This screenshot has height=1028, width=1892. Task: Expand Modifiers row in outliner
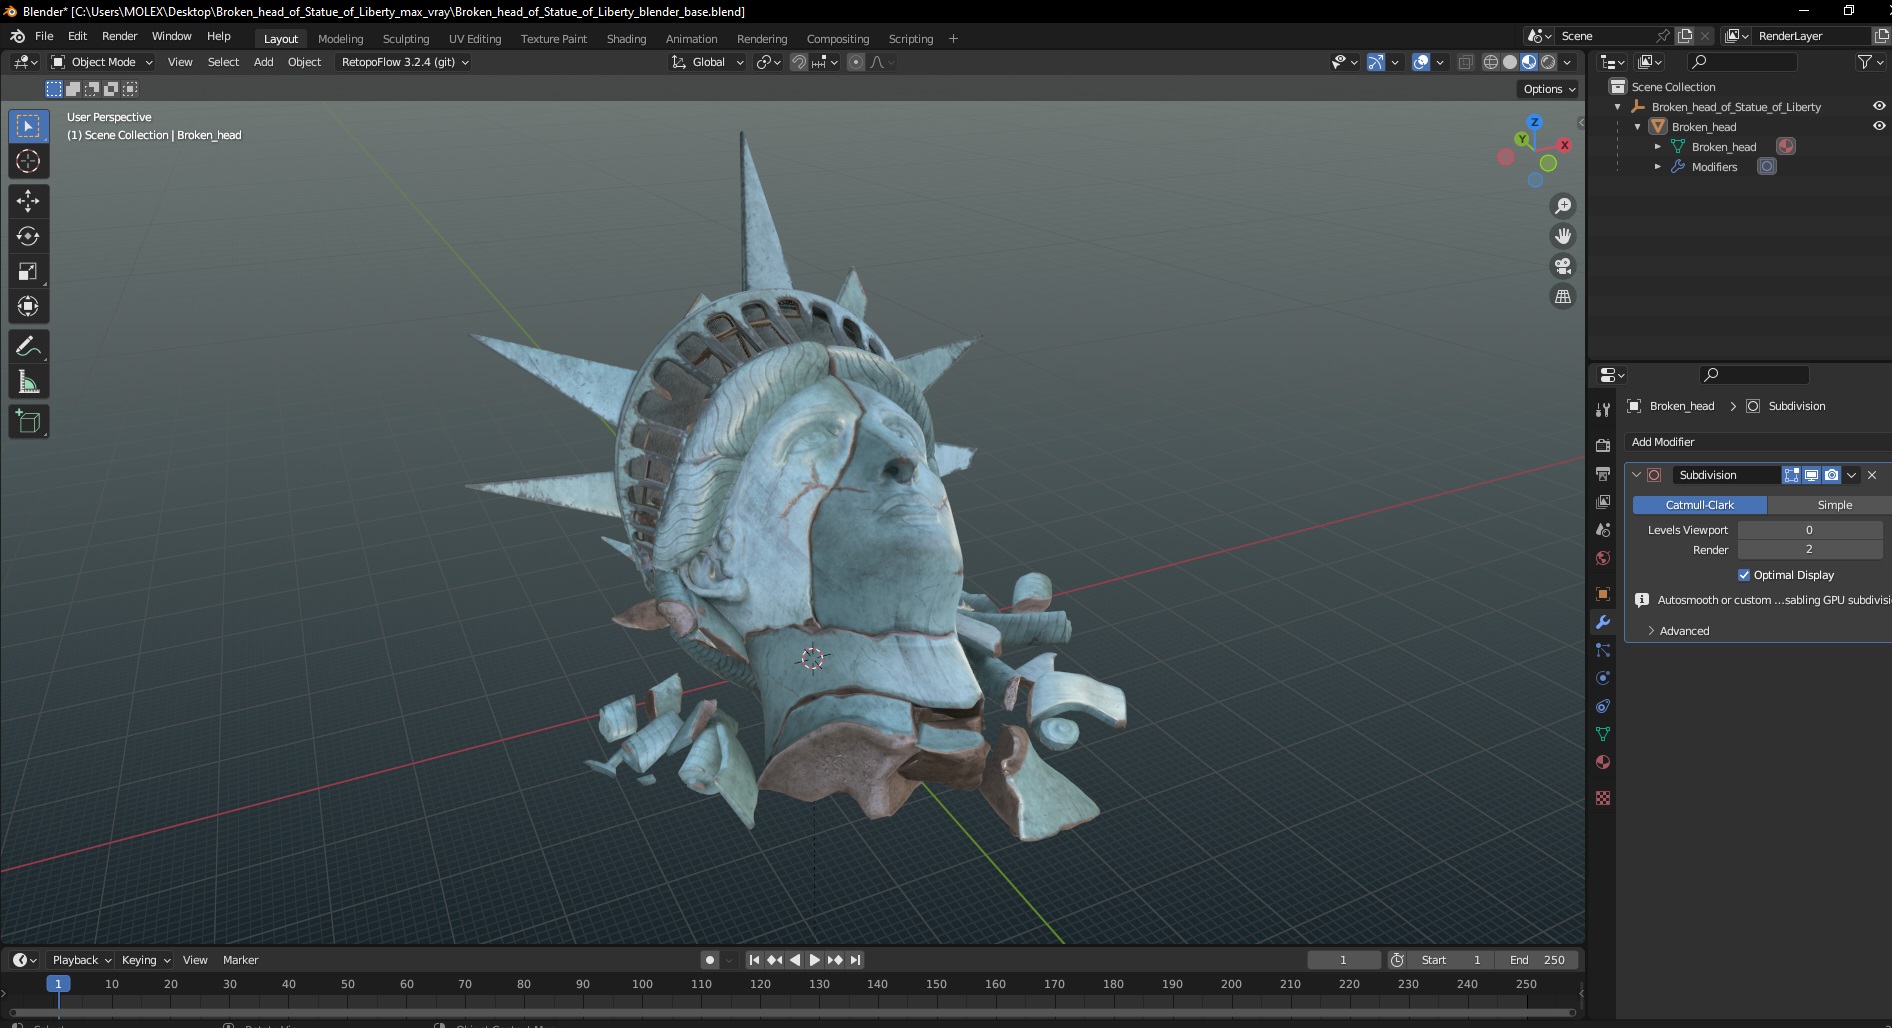1657,167
